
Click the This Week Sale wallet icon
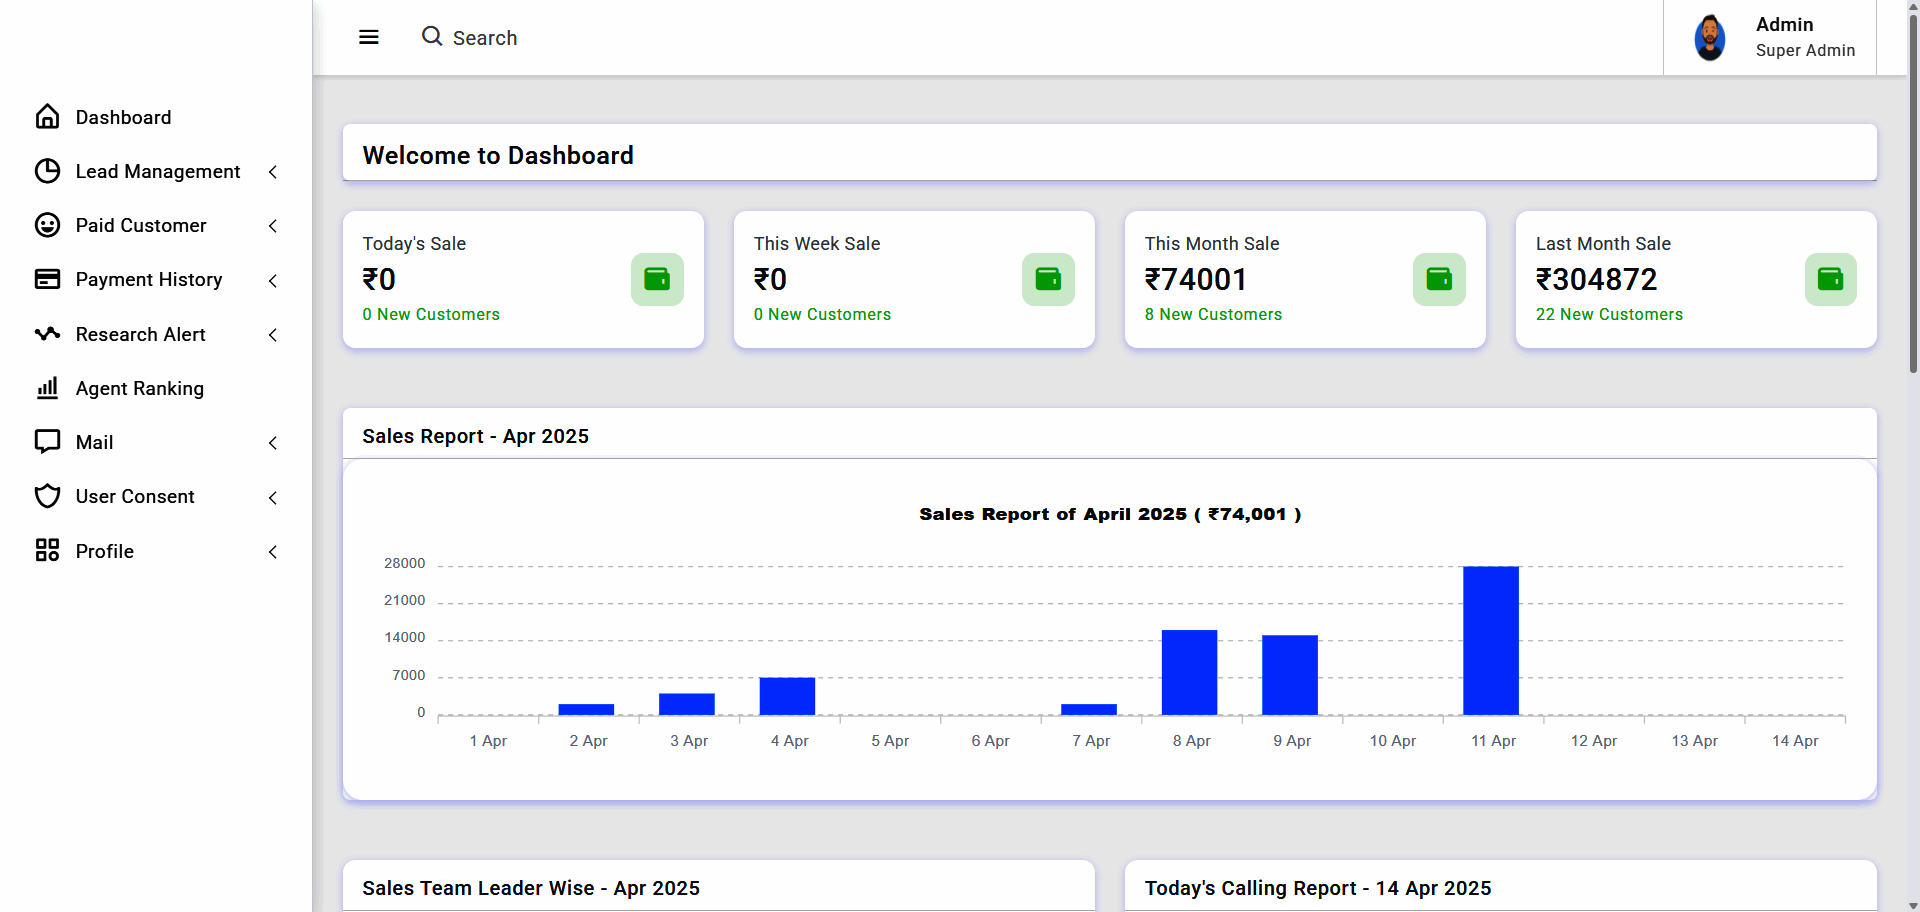point(1048,279)
